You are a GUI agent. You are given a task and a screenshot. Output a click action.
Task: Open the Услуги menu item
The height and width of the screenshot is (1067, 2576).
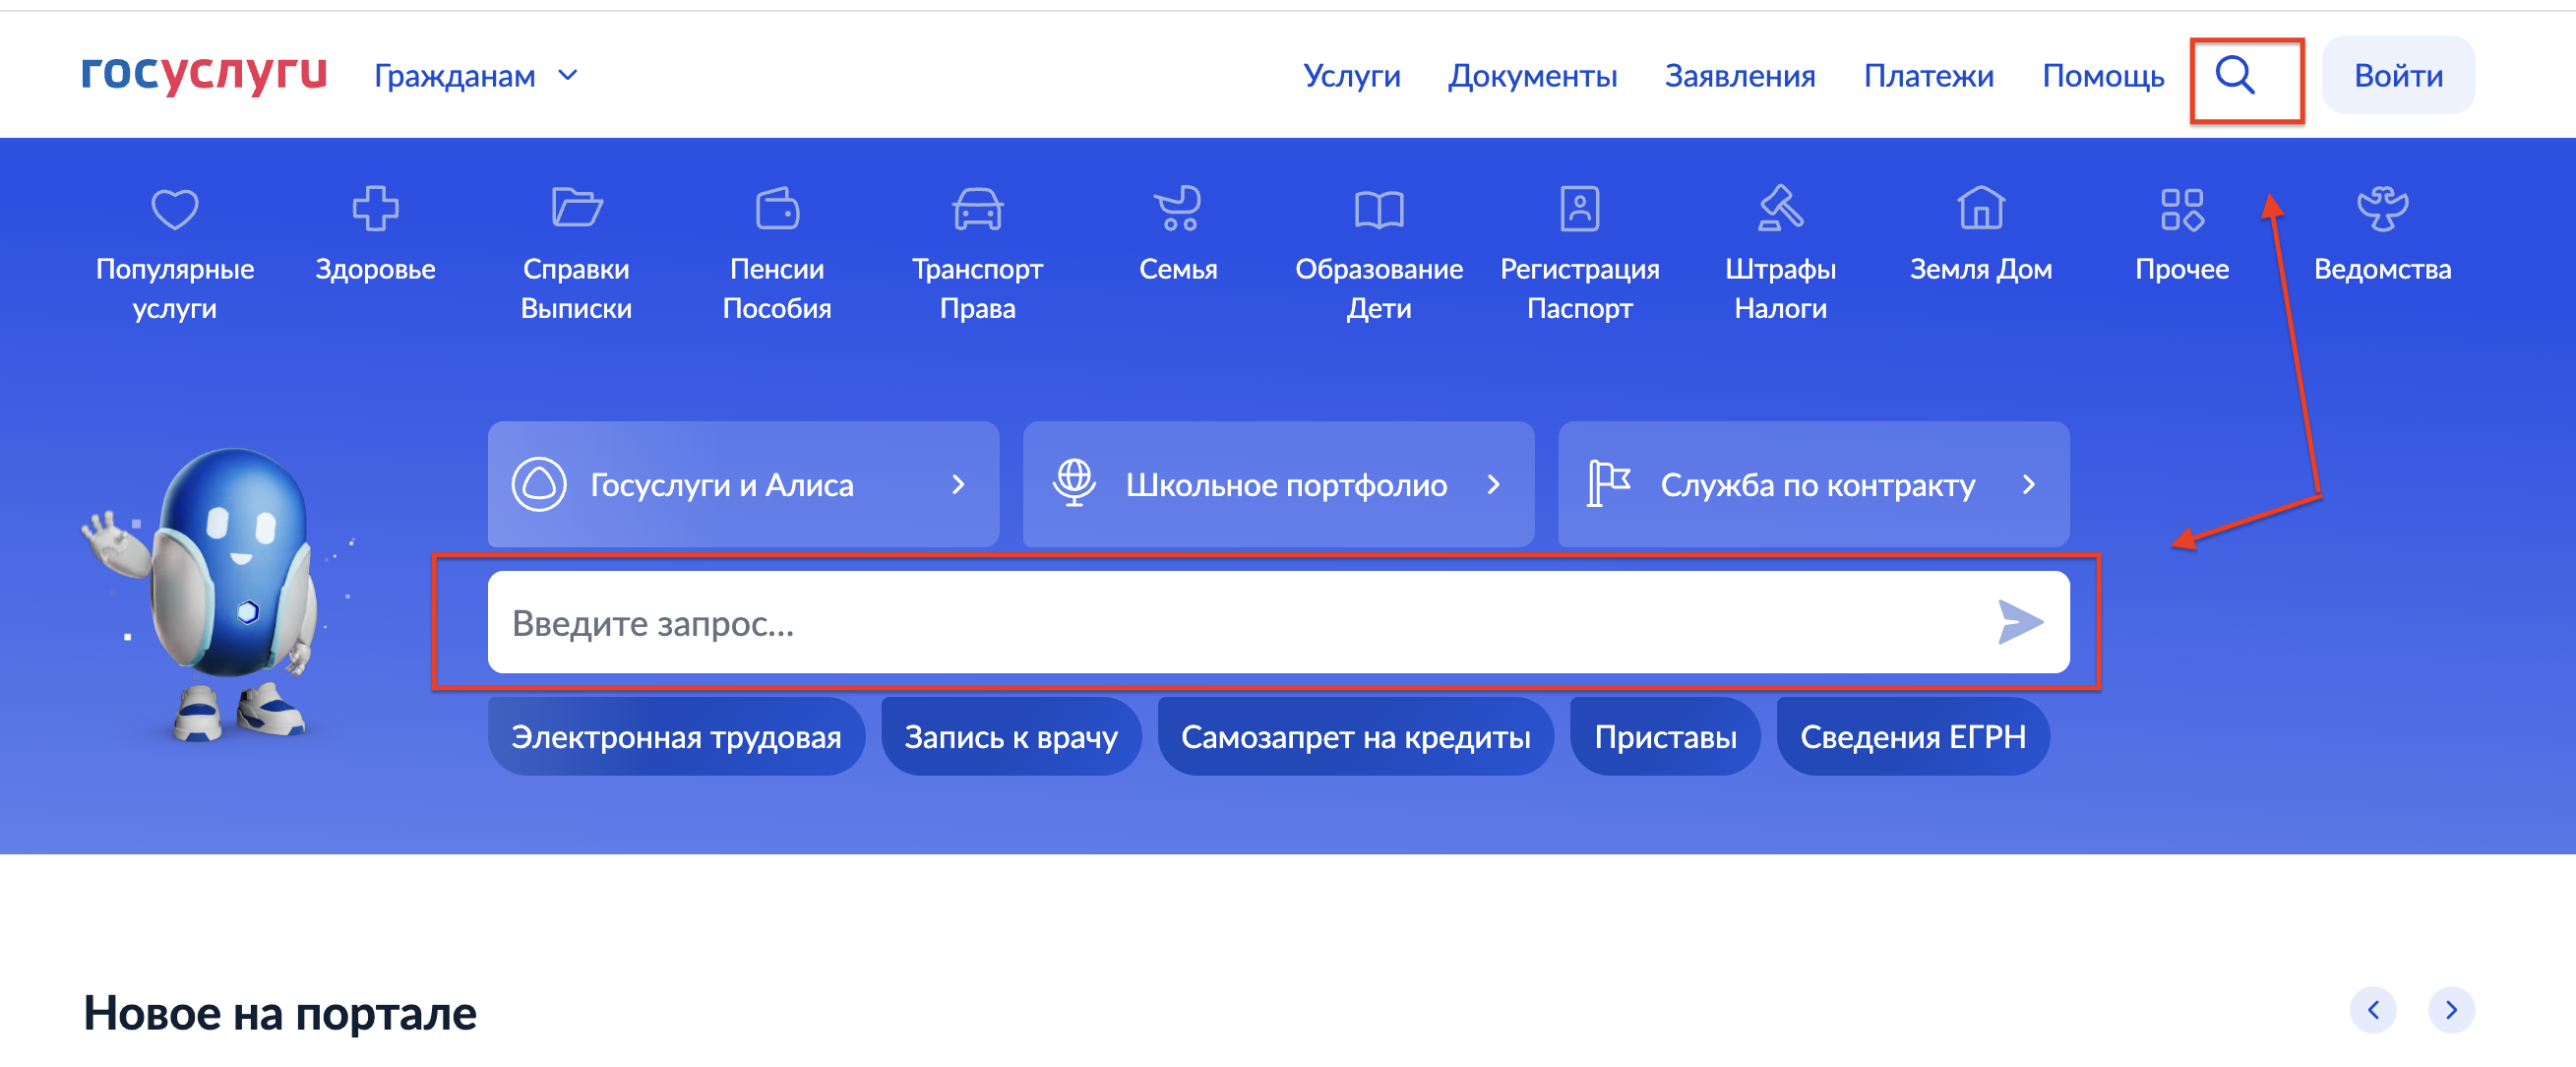click(x=1352, y=76)
